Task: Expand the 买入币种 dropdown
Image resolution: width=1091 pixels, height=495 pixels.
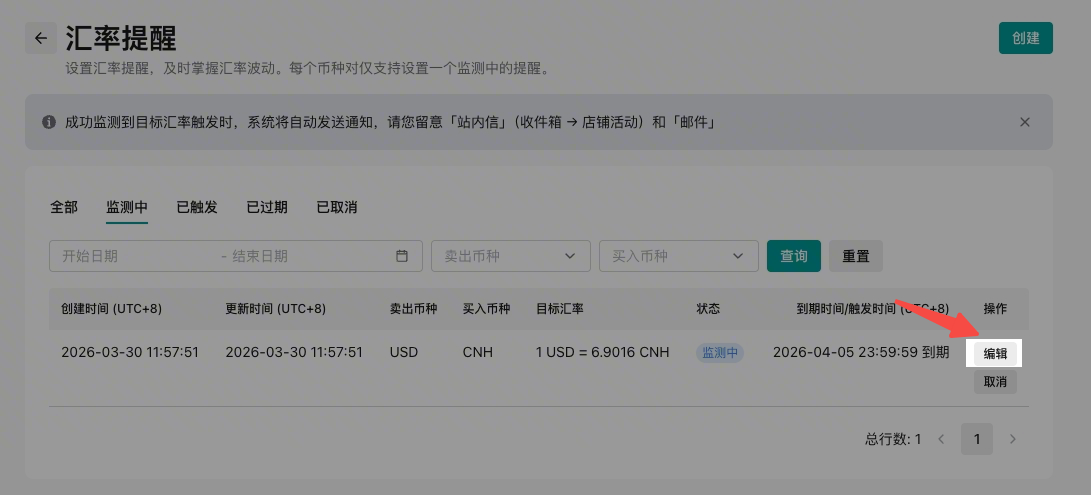Action: tap(678, 256)
